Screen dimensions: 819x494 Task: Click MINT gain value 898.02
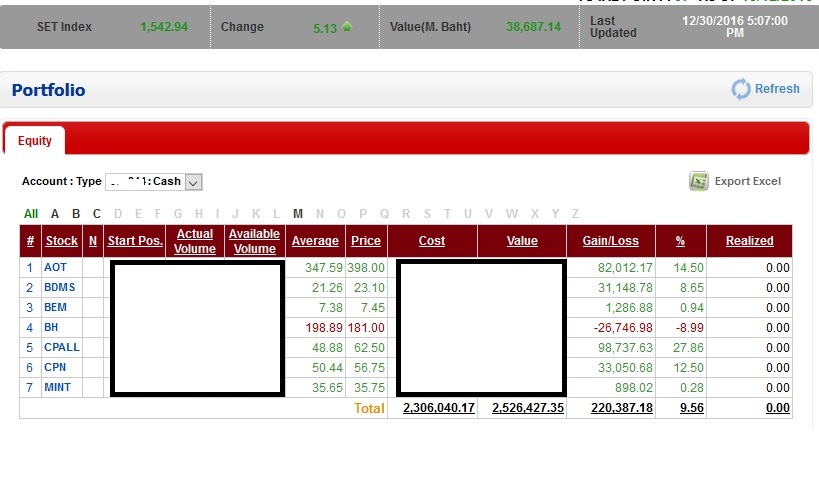(x=634, y=388)
